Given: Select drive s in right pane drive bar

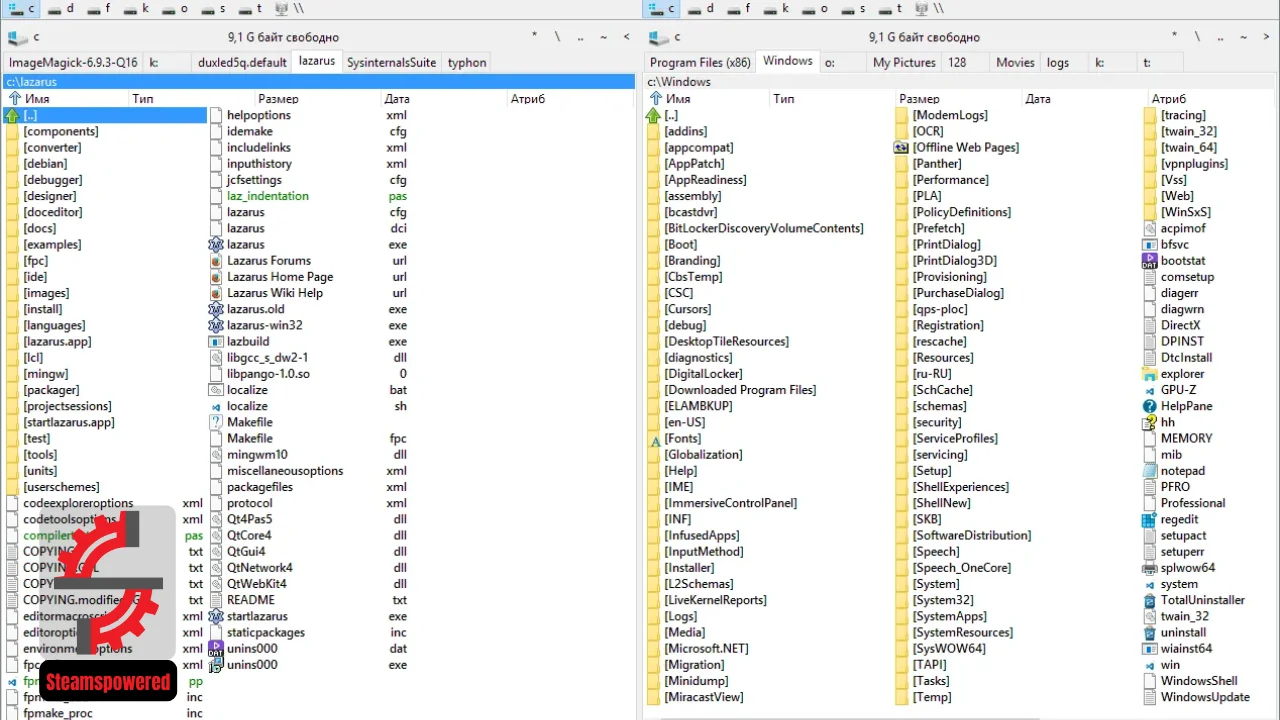Looking at the screenshot, I should (x=853, y=9).
